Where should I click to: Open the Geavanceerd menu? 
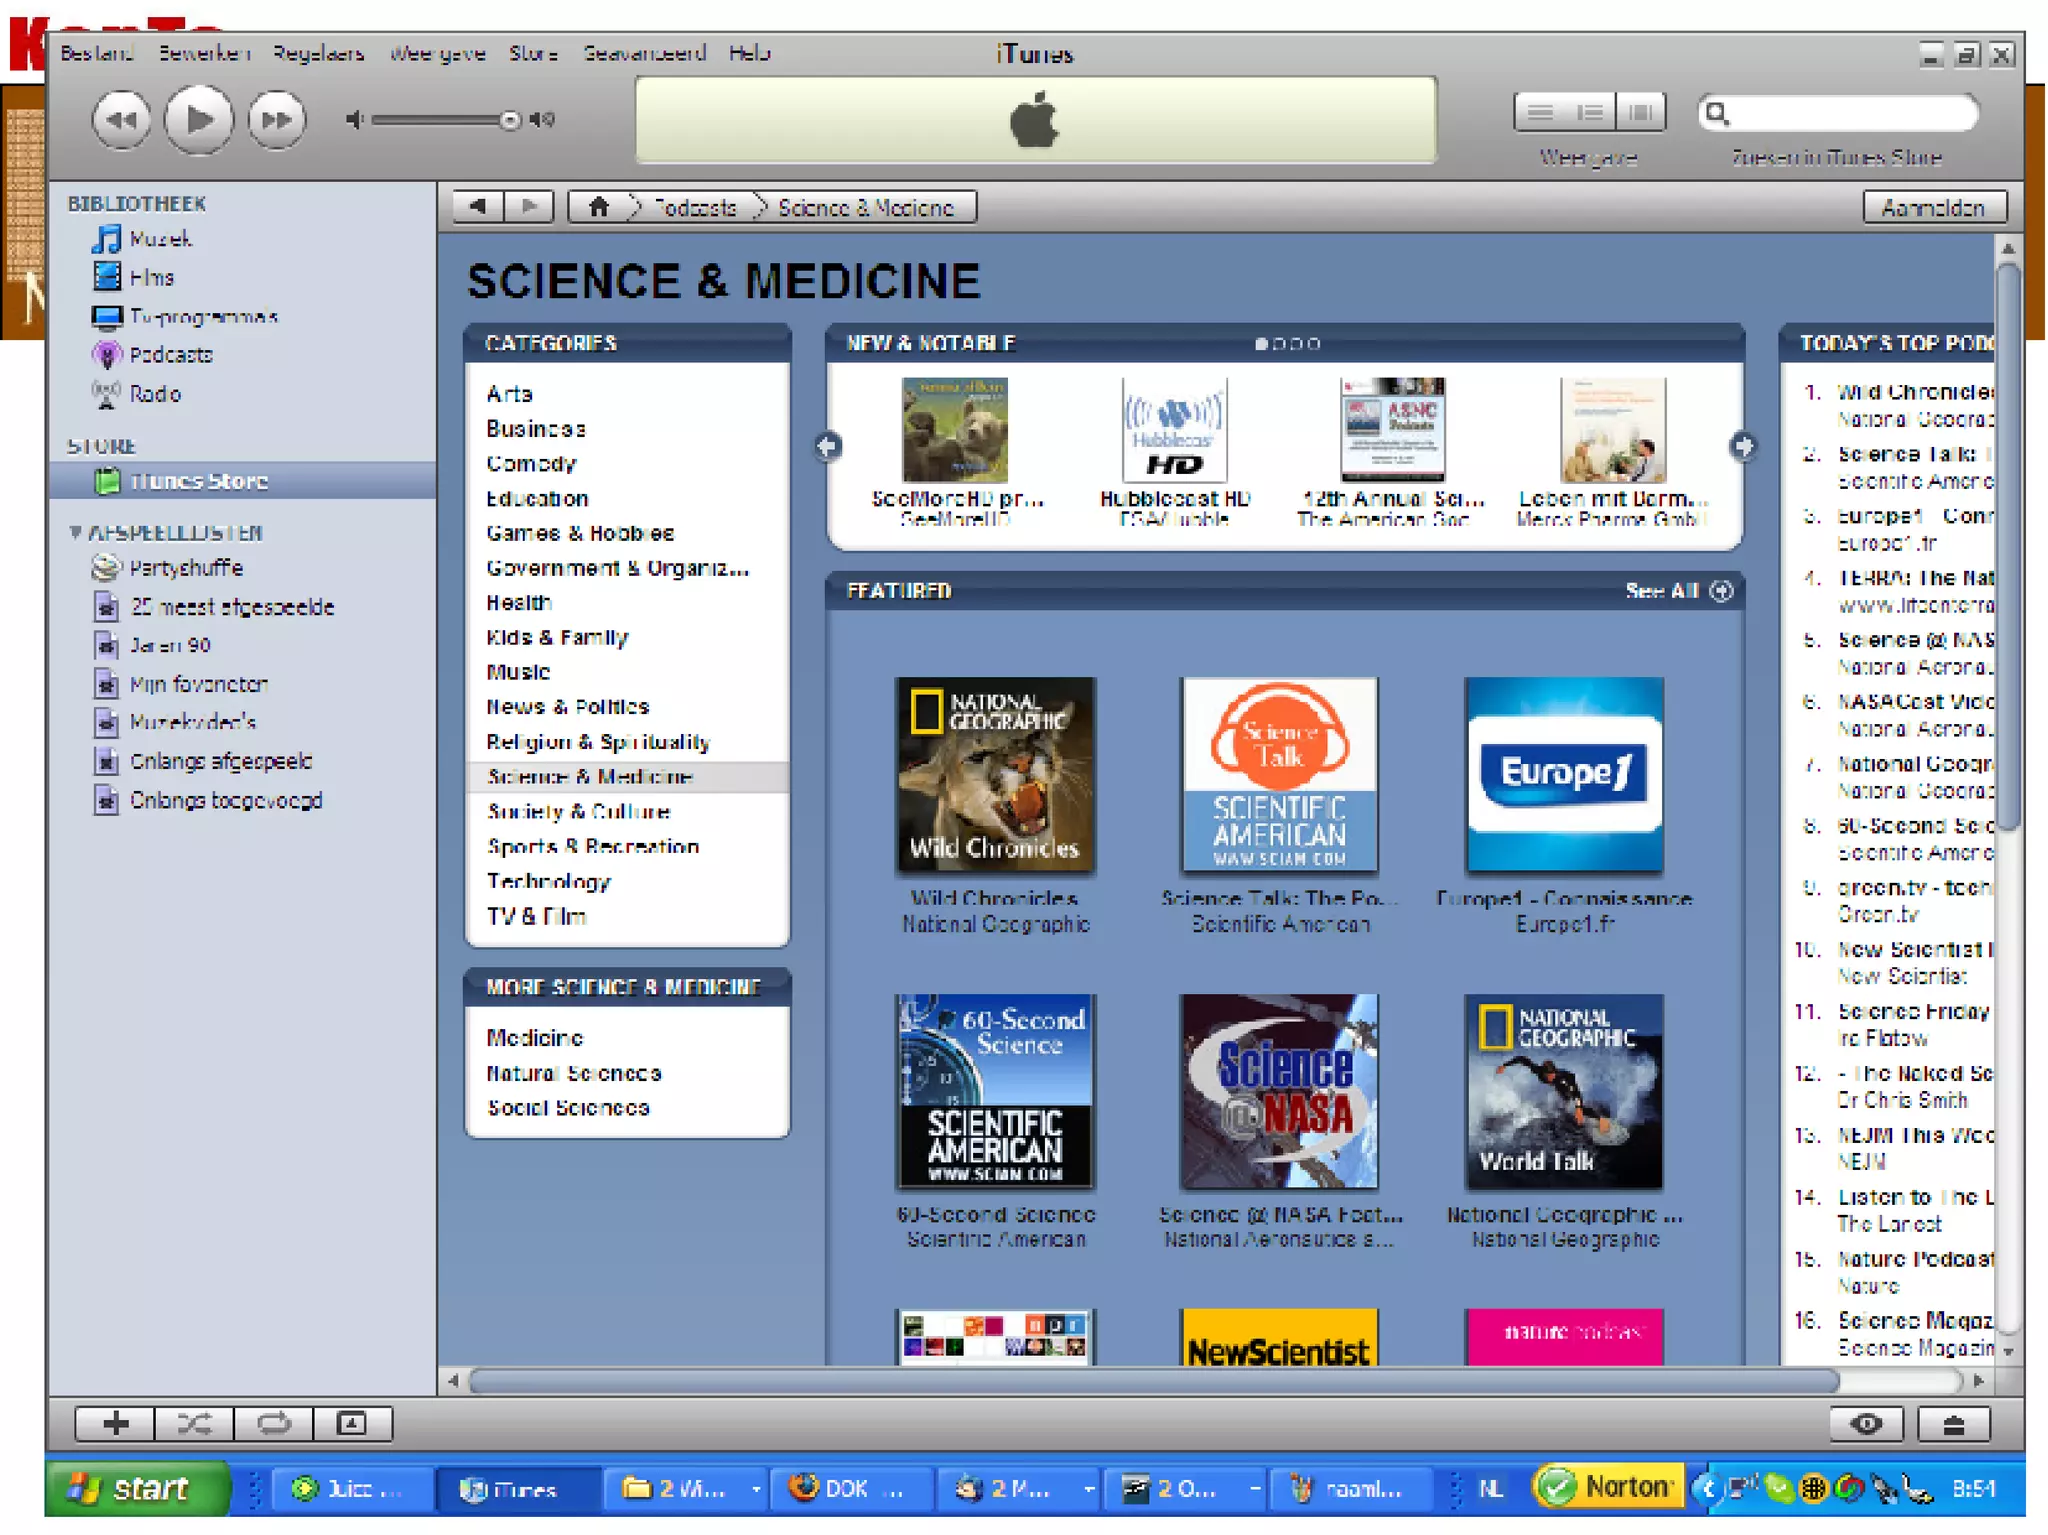[644, 53]
